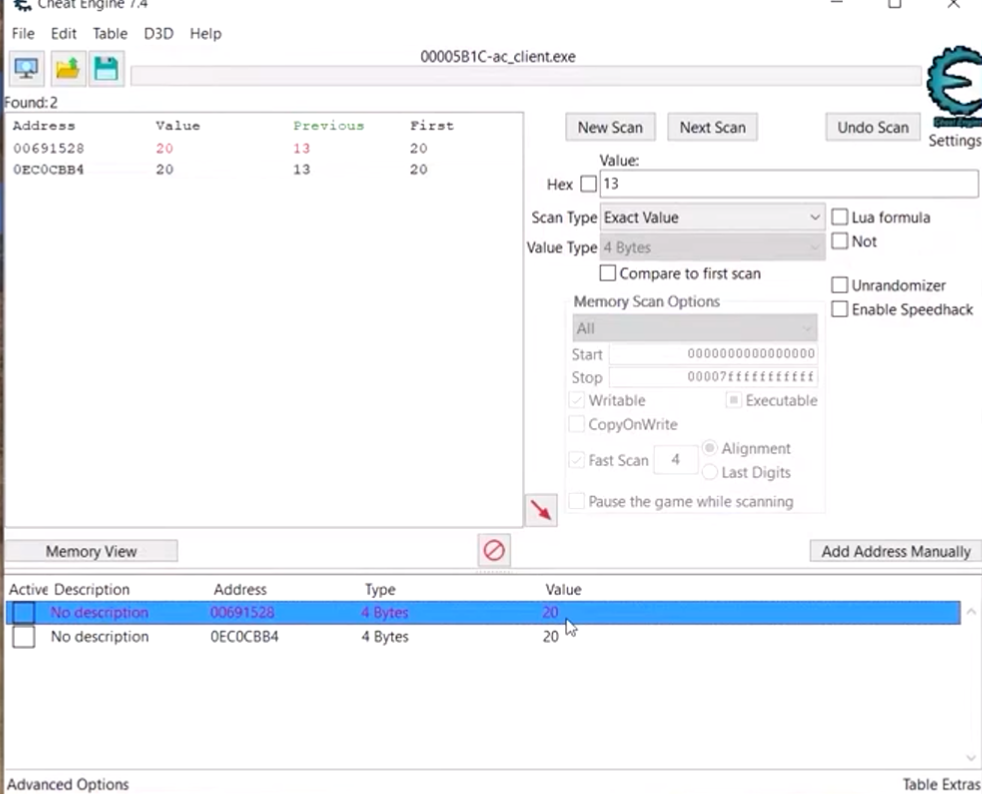Click the Value input field containing 13
Image resolution: width=982 pixels, height=794 pixels.
click(788, 184)
